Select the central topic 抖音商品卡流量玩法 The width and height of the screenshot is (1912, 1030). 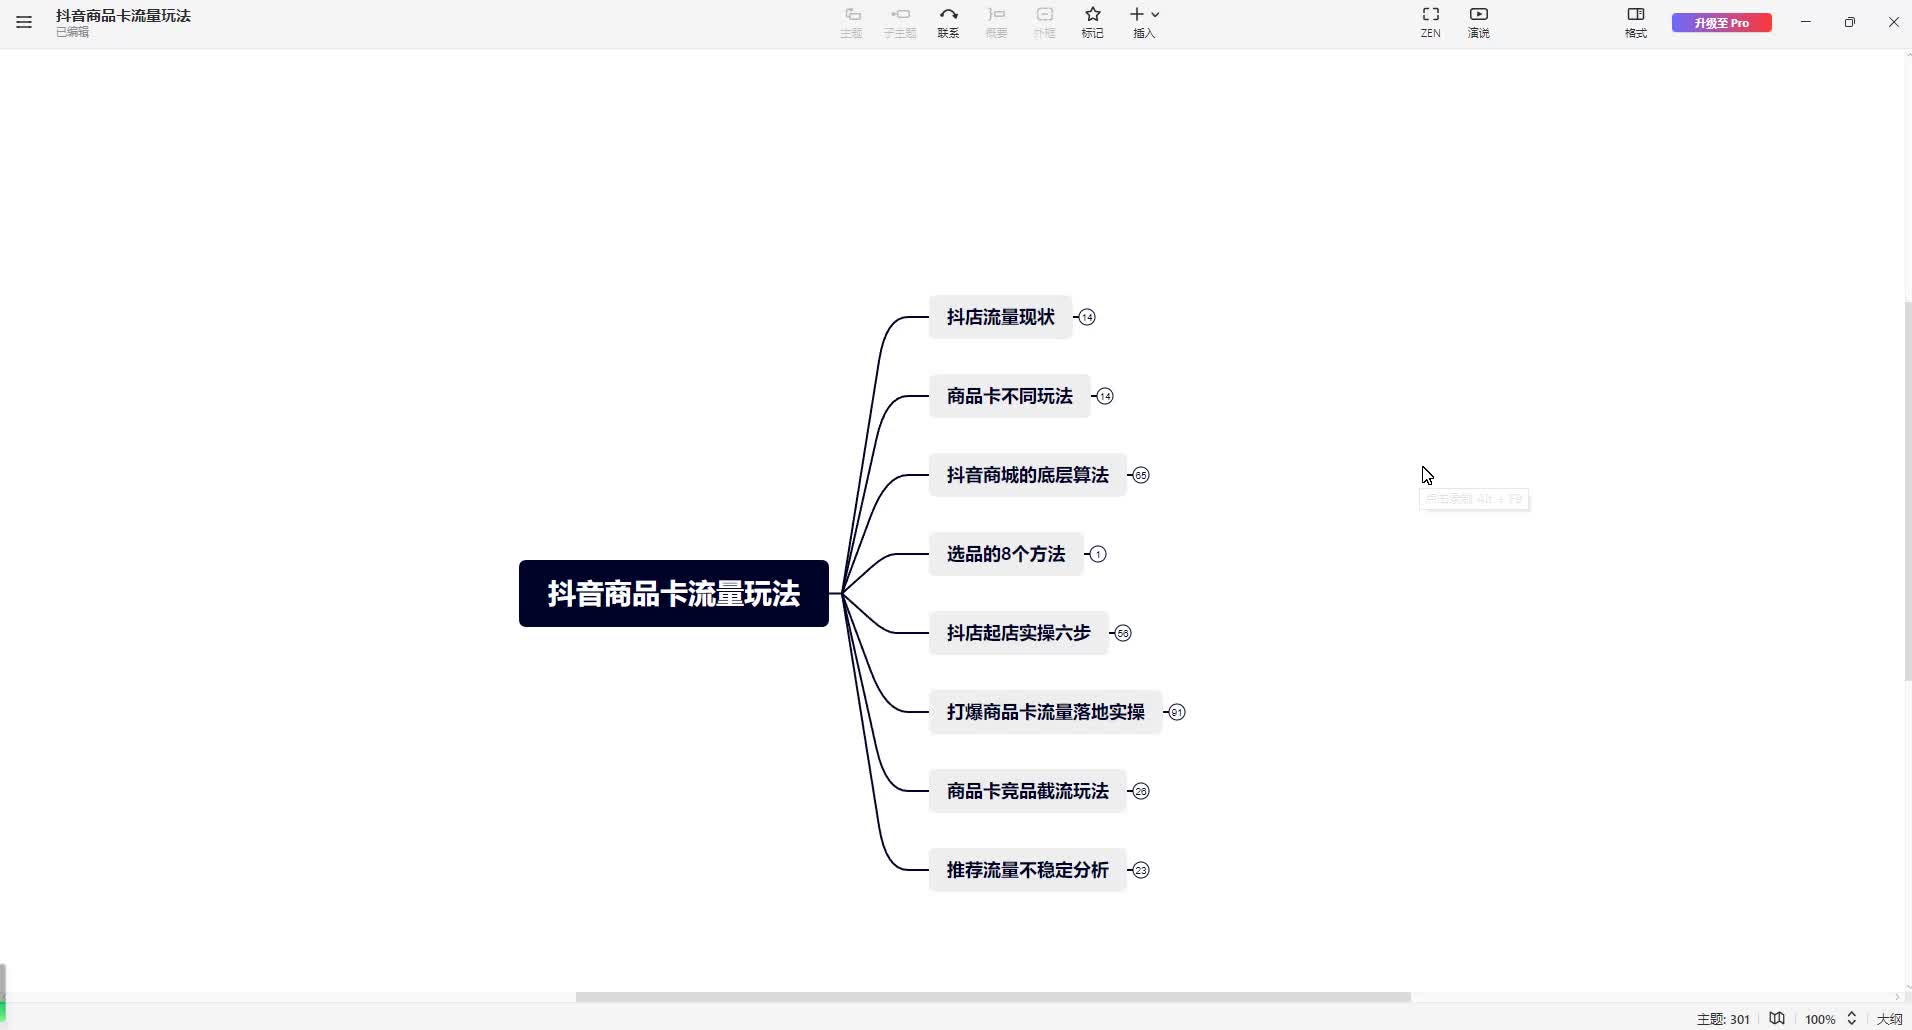pyautogui.click(x=674, y=594)
